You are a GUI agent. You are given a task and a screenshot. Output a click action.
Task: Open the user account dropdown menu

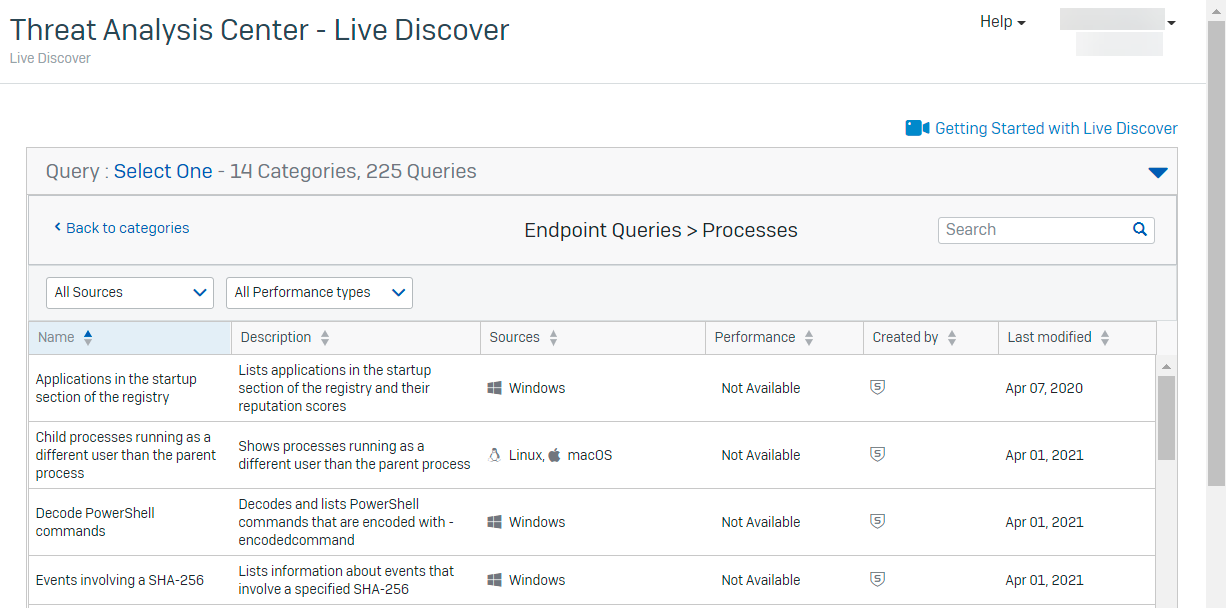coord(1171,22)
